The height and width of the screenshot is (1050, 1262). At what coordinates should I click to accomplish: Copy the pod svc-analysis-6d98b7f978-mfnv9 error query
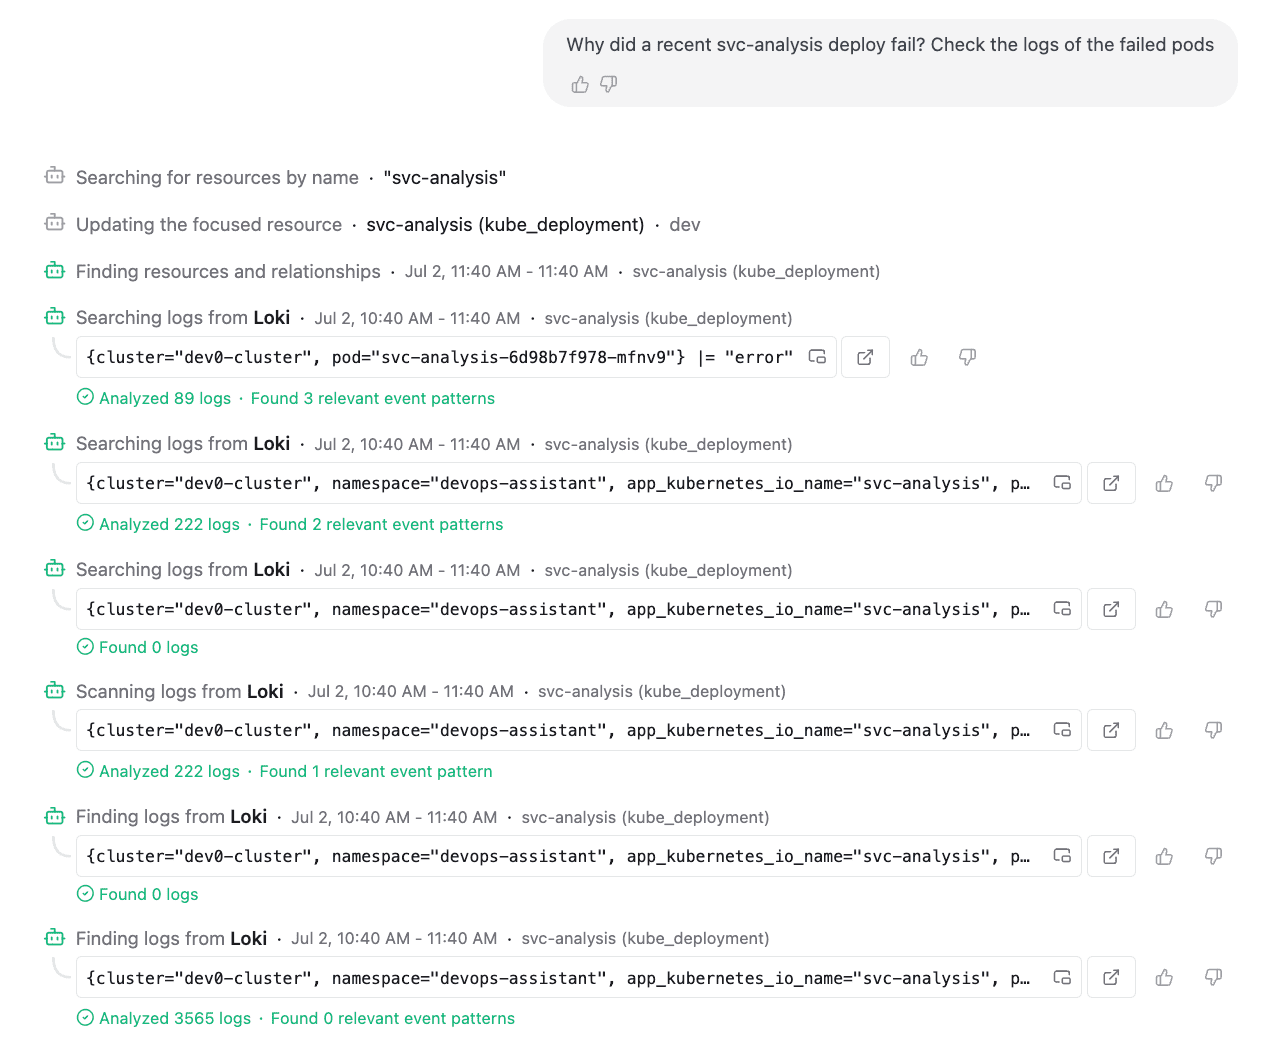coord(817,357)
